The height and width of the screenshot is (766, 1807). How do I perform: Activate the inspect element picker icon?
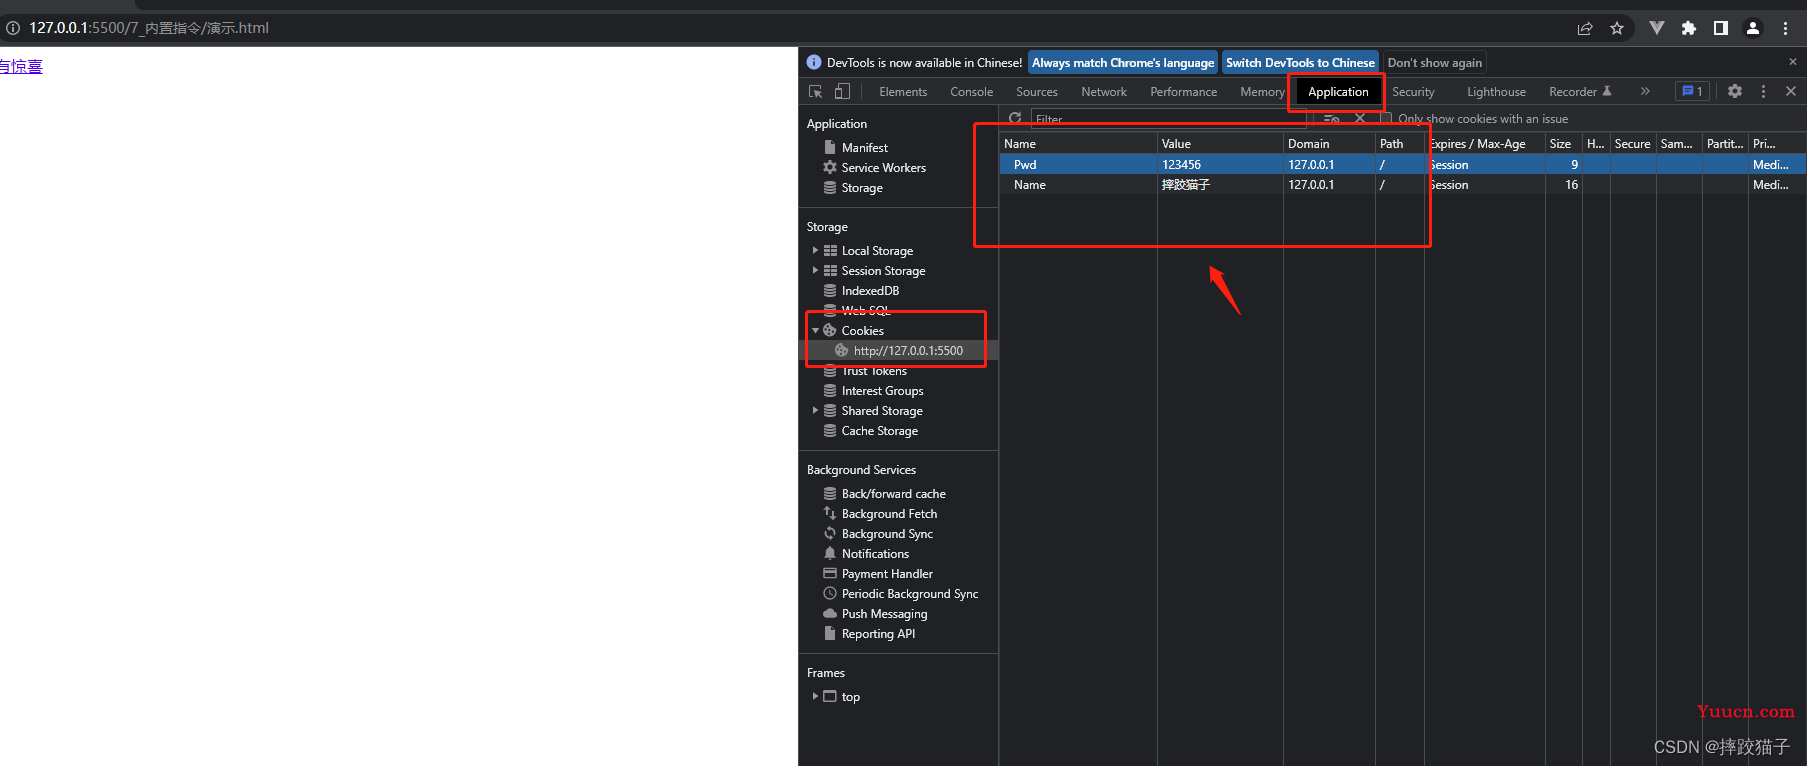(x=816, y=91)
